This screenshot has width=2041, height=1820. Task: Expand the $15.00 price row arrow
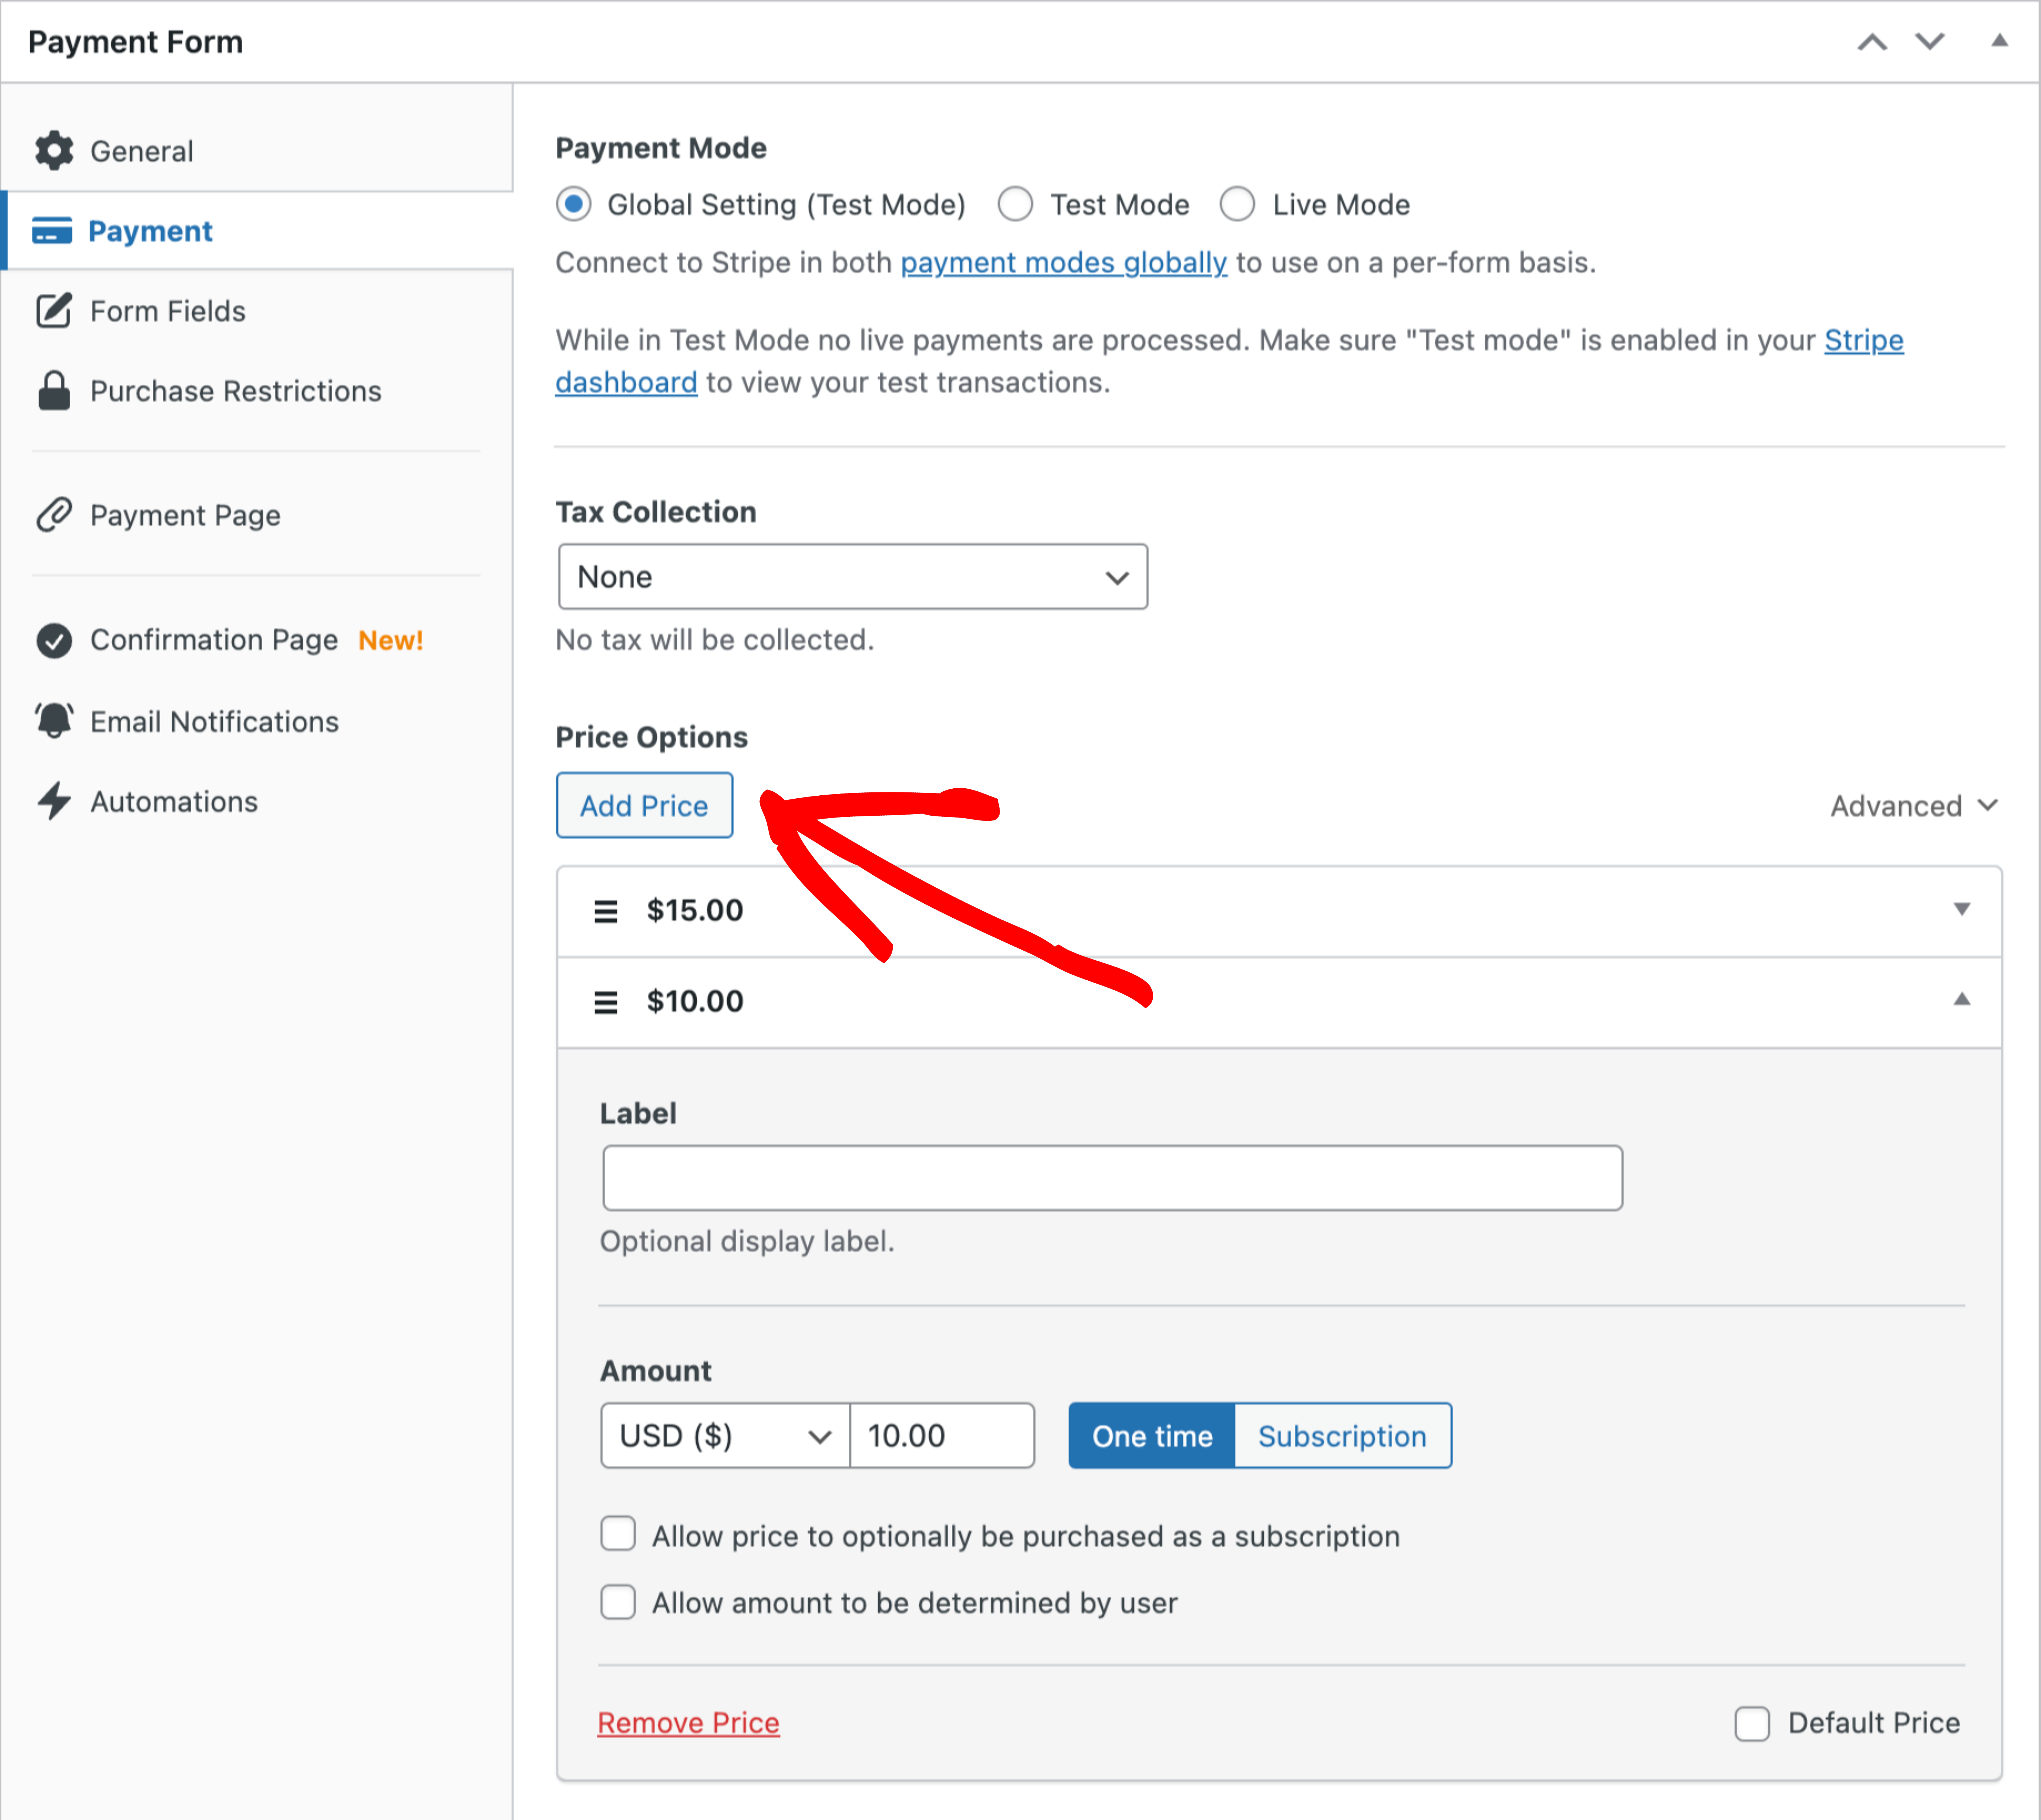click(1962, 909)
